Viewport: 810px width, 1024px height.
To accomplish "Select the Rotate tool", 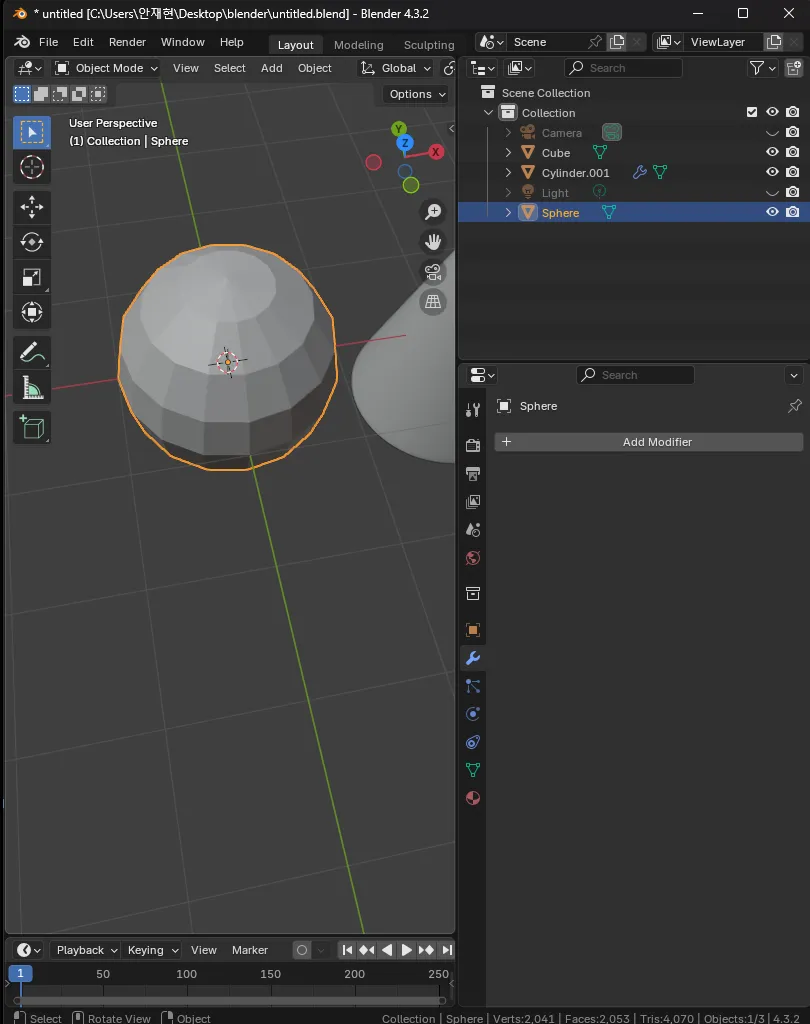I will tap(31, 242).
